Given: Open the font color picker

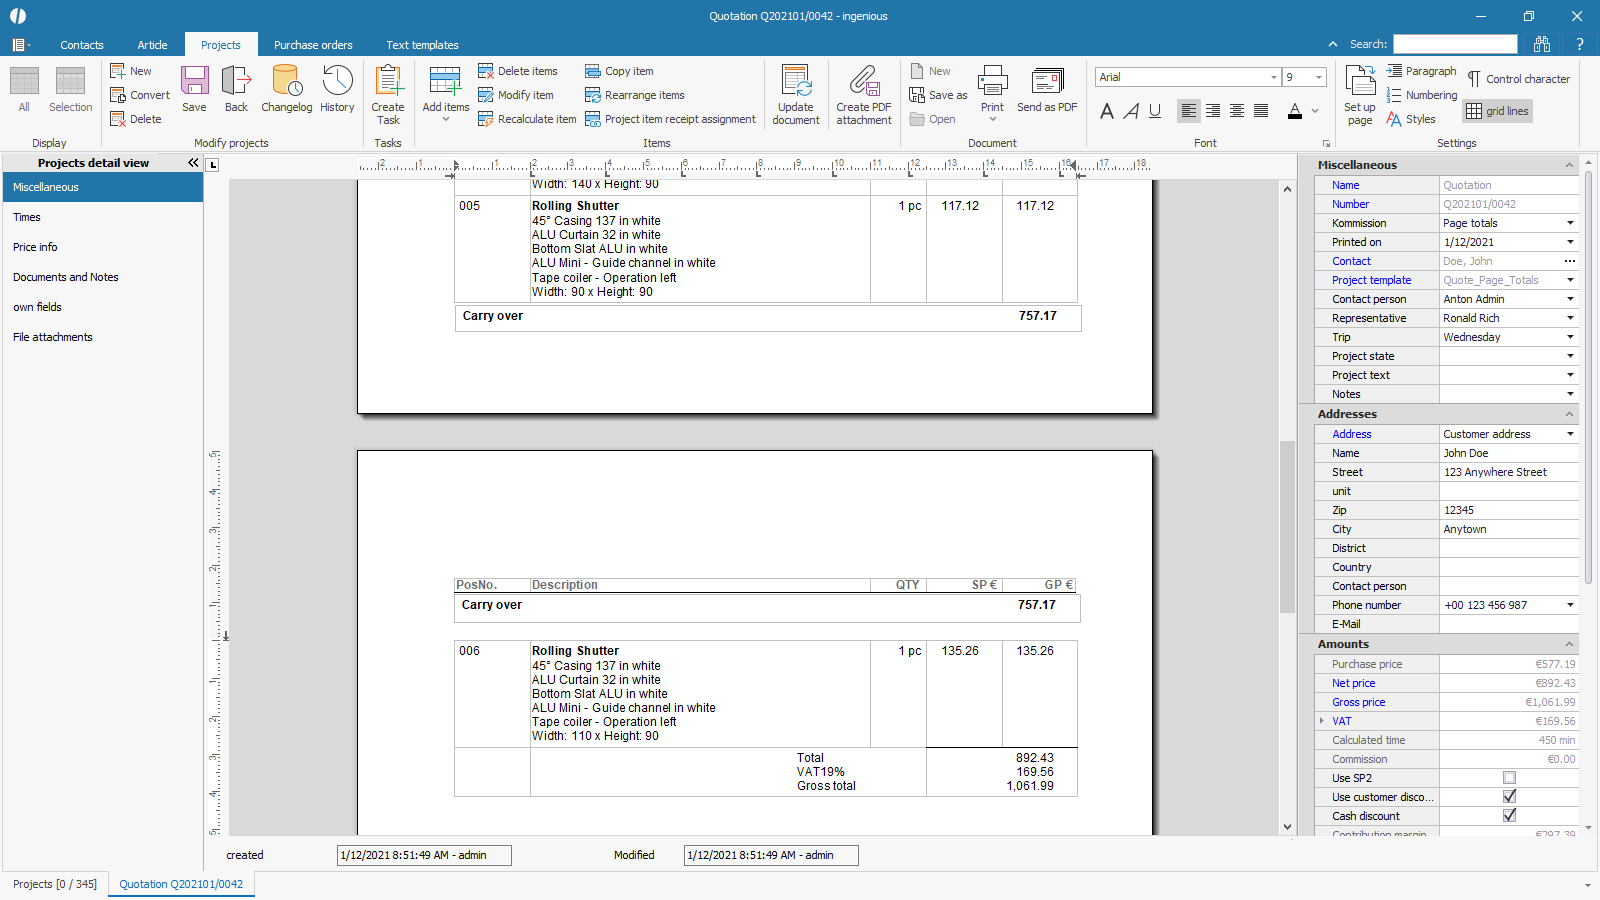Looking at the screenshot, I should [1315, 111].
